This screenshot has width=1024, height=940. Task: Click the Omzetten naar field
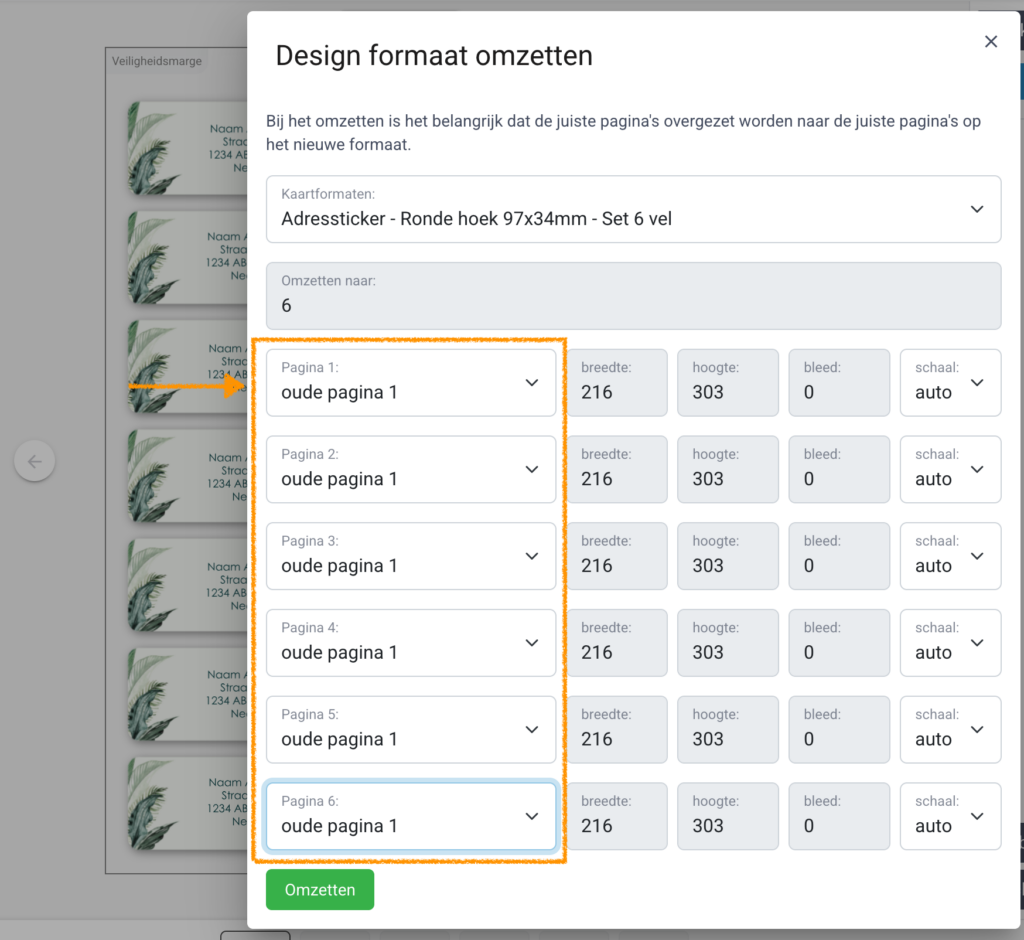(x=633, y=296)
